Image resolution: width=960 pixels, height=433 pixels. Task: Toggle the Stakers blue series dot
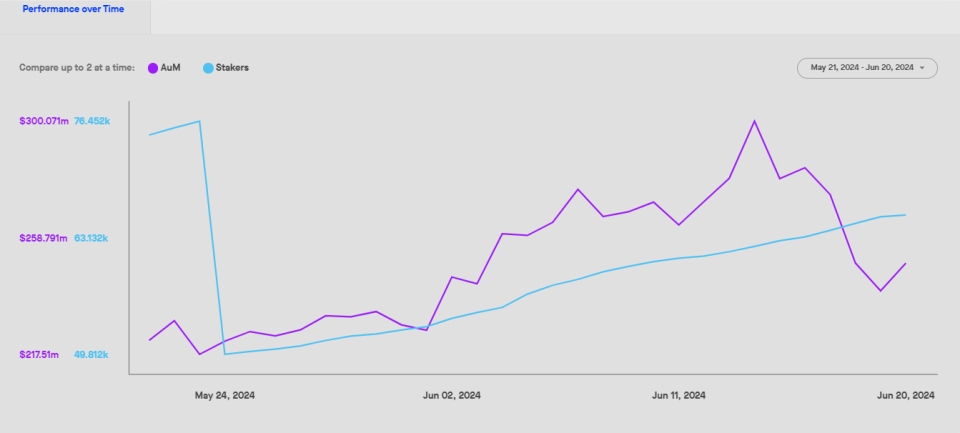pos(208,68)
